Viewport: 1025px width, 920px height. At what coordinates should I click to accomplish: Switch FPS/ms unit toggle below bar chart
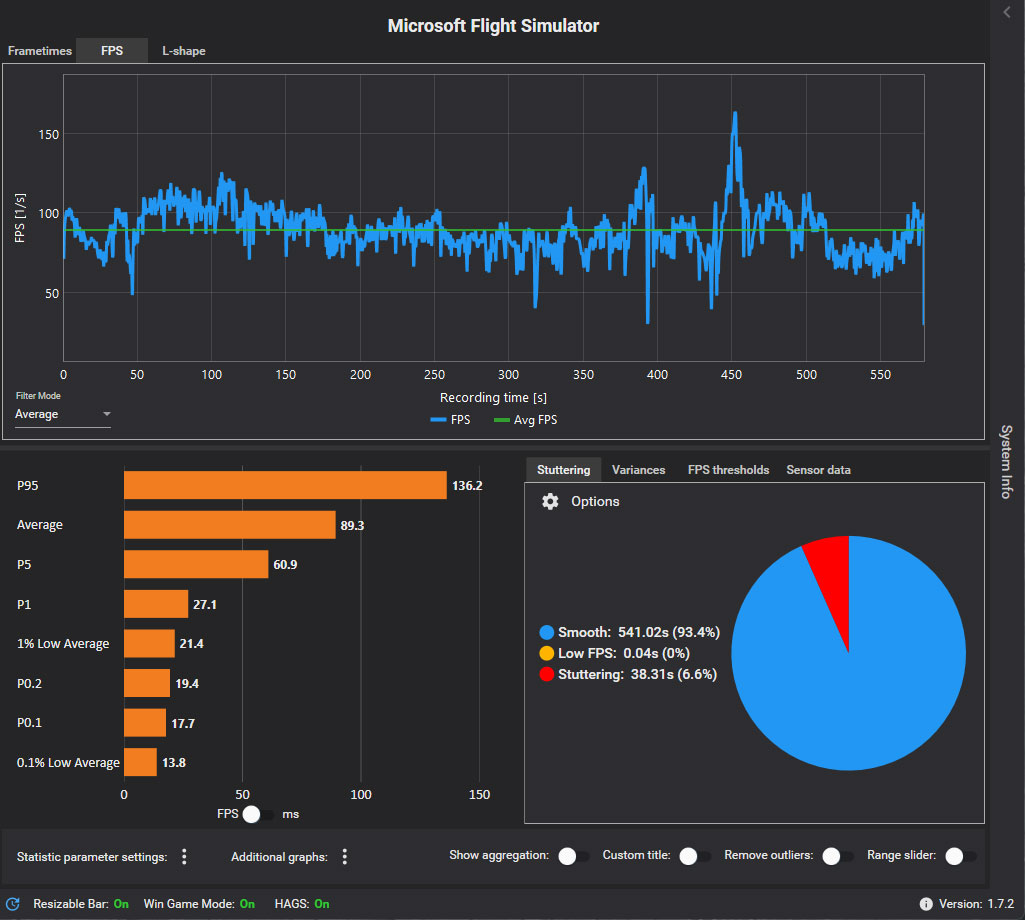tap(258, 814)
